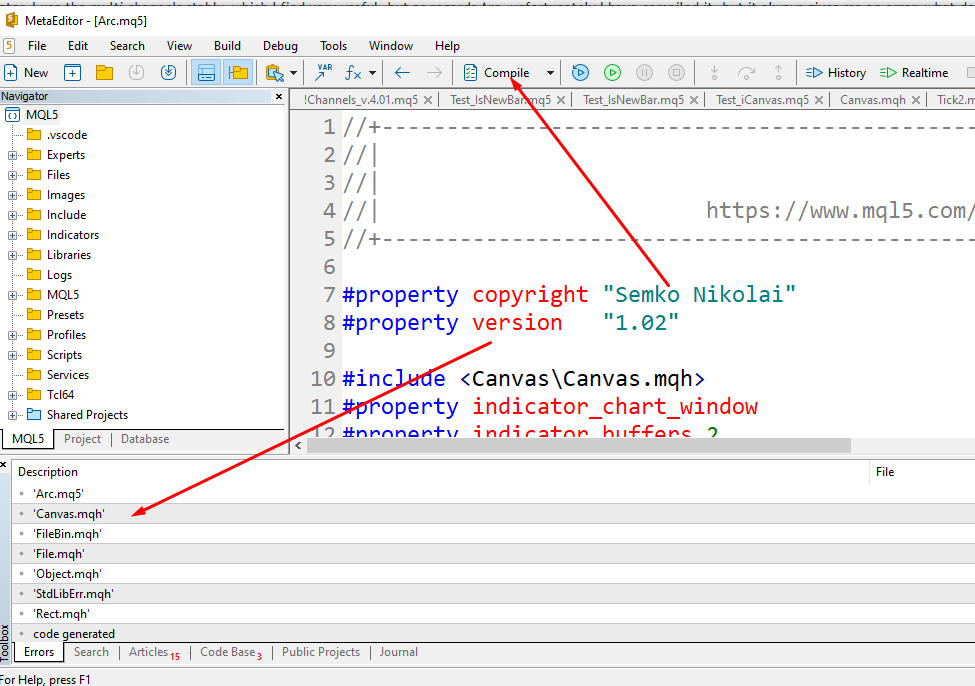Switch to the Canvas.mqh tab
The image size is (975, 686).
tap(873, 99)
